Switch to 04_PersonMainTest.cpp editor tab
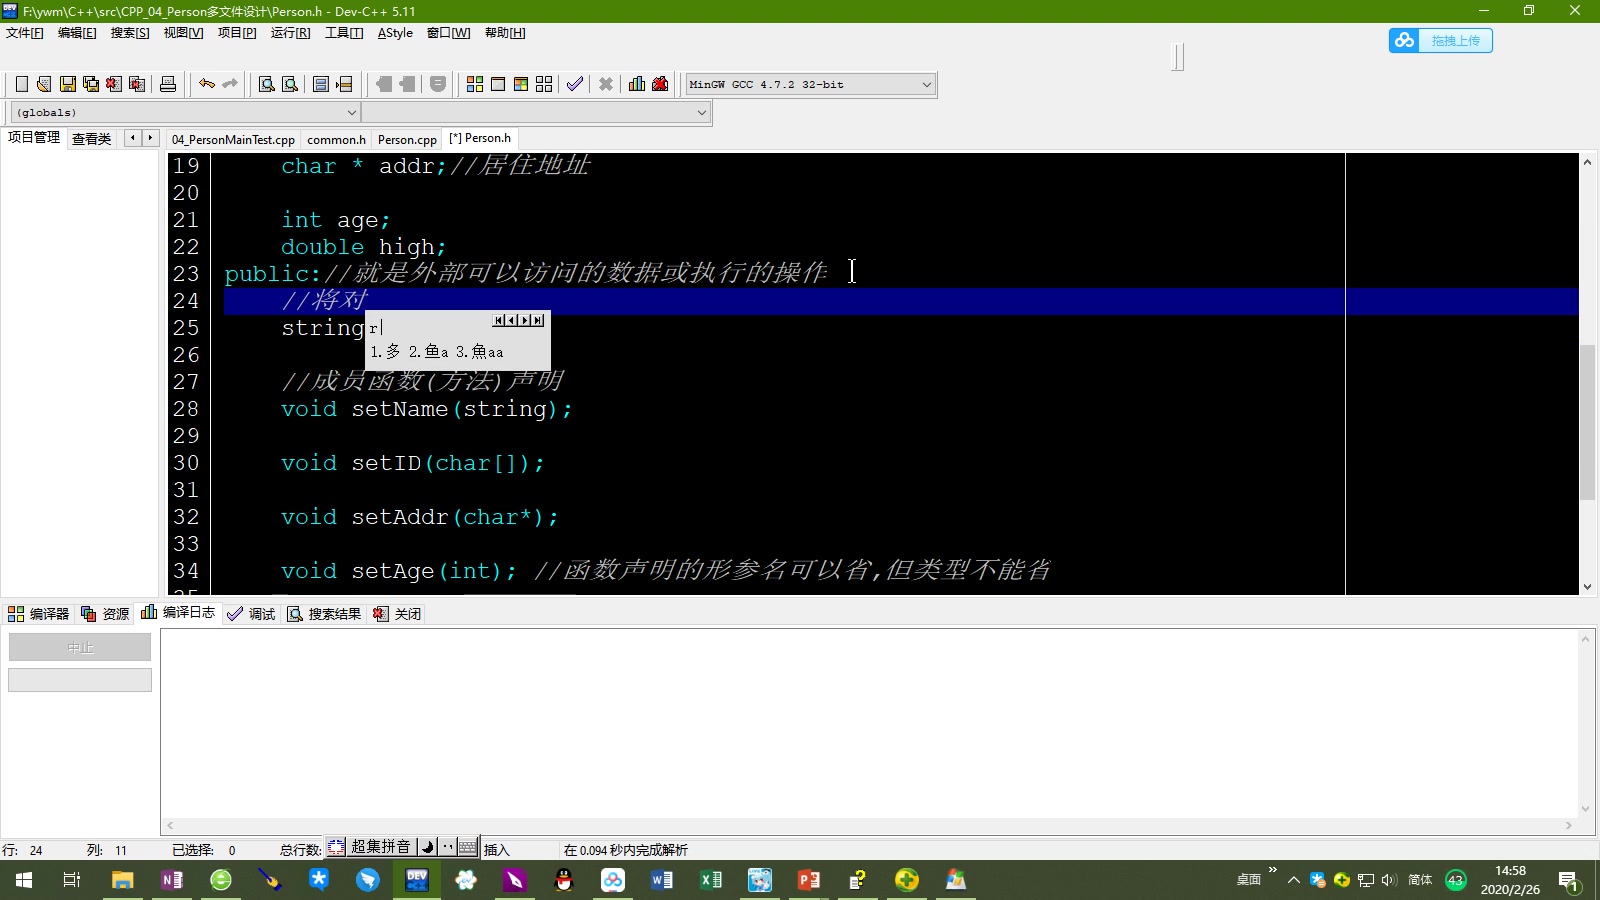The height and width of the screenshot is (900, 1600). pyautogui.click(x=233, y=140)
